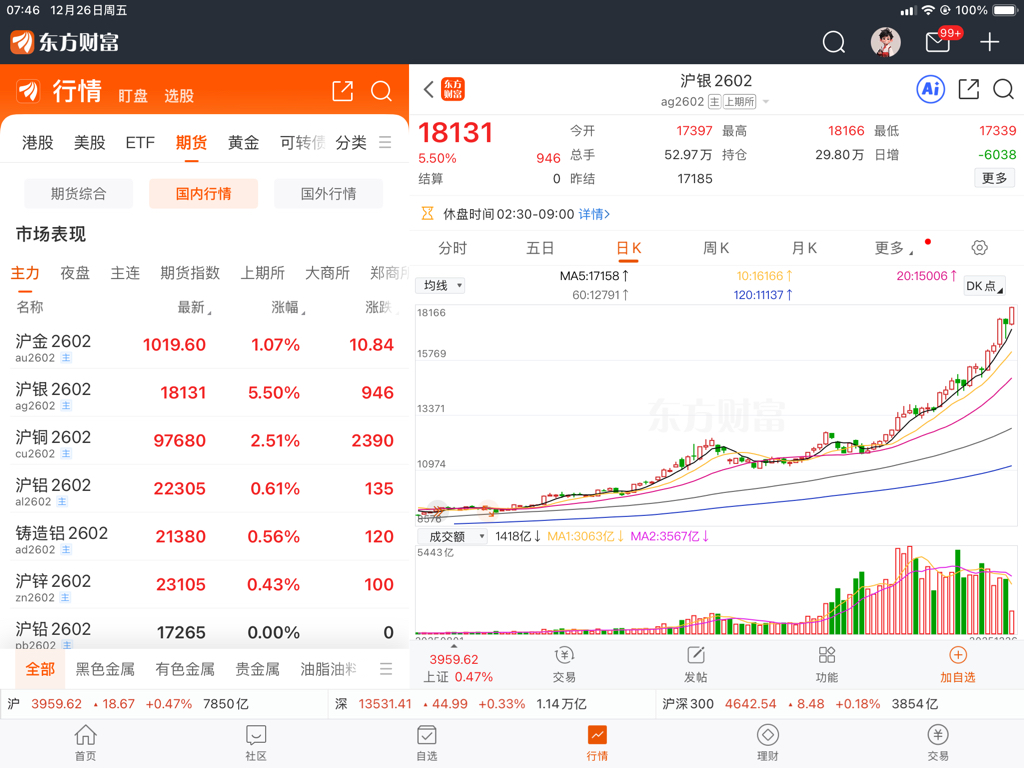
Task: Share the 沪银2602 quote page
Action: [x=968, y=89]
